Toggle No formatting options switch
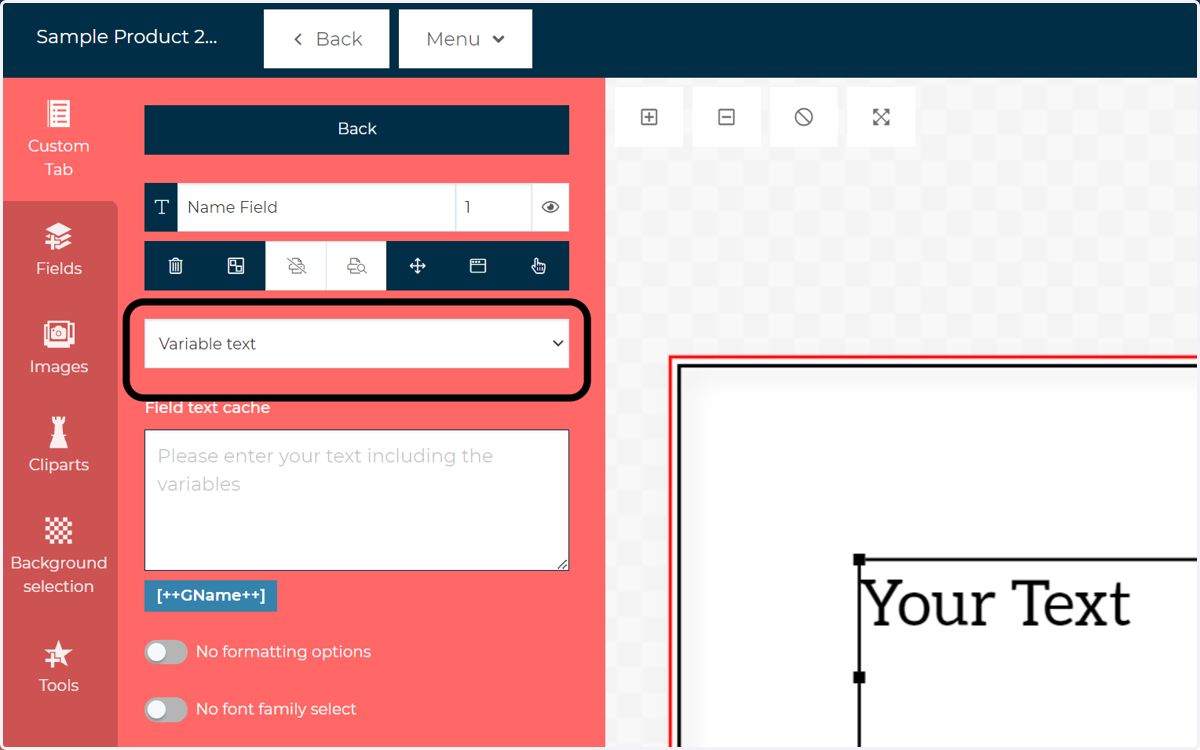 click(x=166, y=652)
